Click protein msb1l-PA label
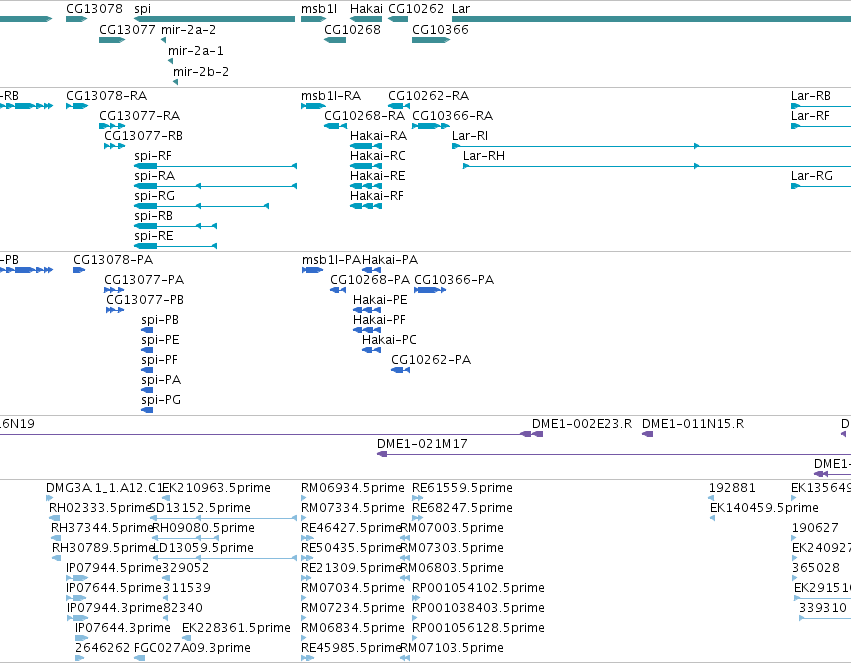851x663 pixels. point(332,260)
